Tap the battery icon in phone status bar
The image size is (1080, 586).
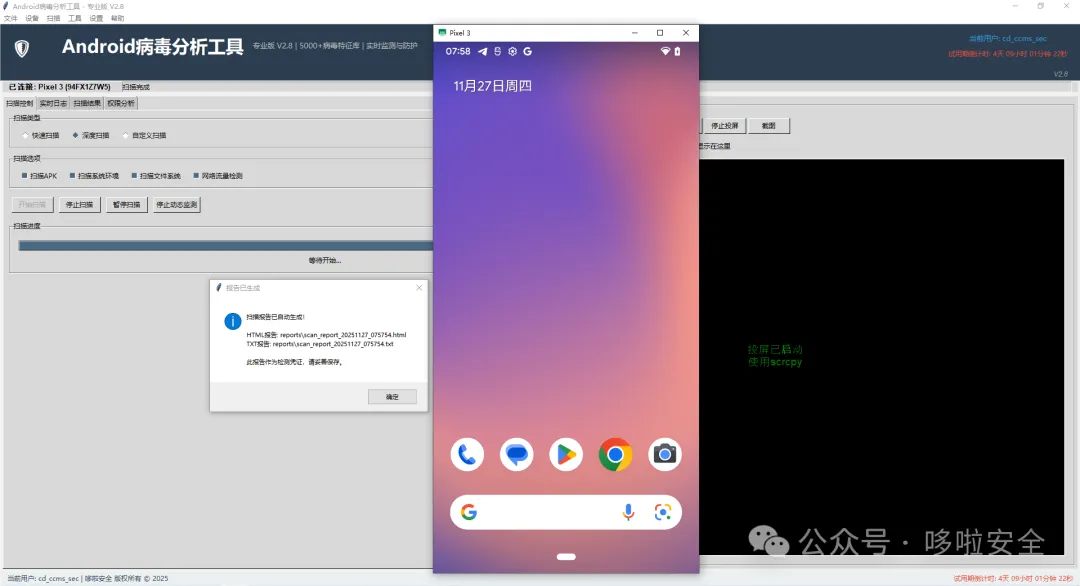pos(677,52)
